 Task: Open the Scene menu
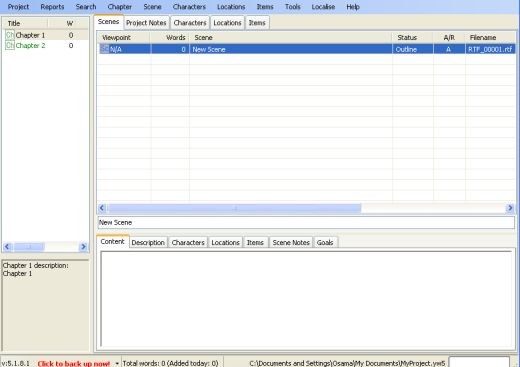pyautogui.click(x=152, y=7)
